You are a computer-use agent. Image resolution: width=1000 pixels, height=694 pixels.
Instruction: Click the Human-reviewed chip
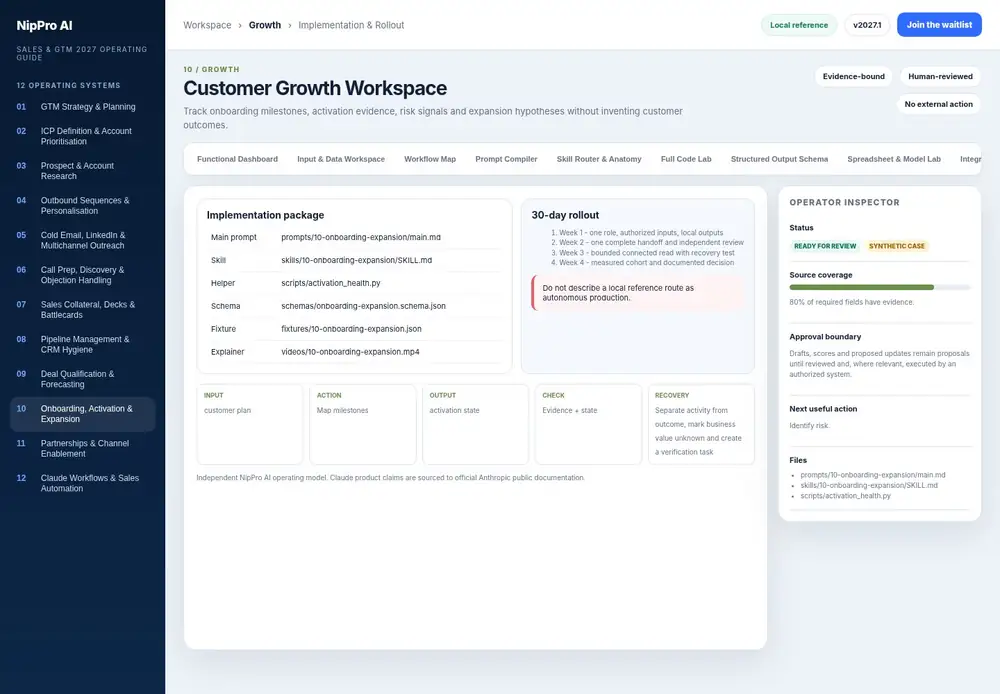[940, 77]
